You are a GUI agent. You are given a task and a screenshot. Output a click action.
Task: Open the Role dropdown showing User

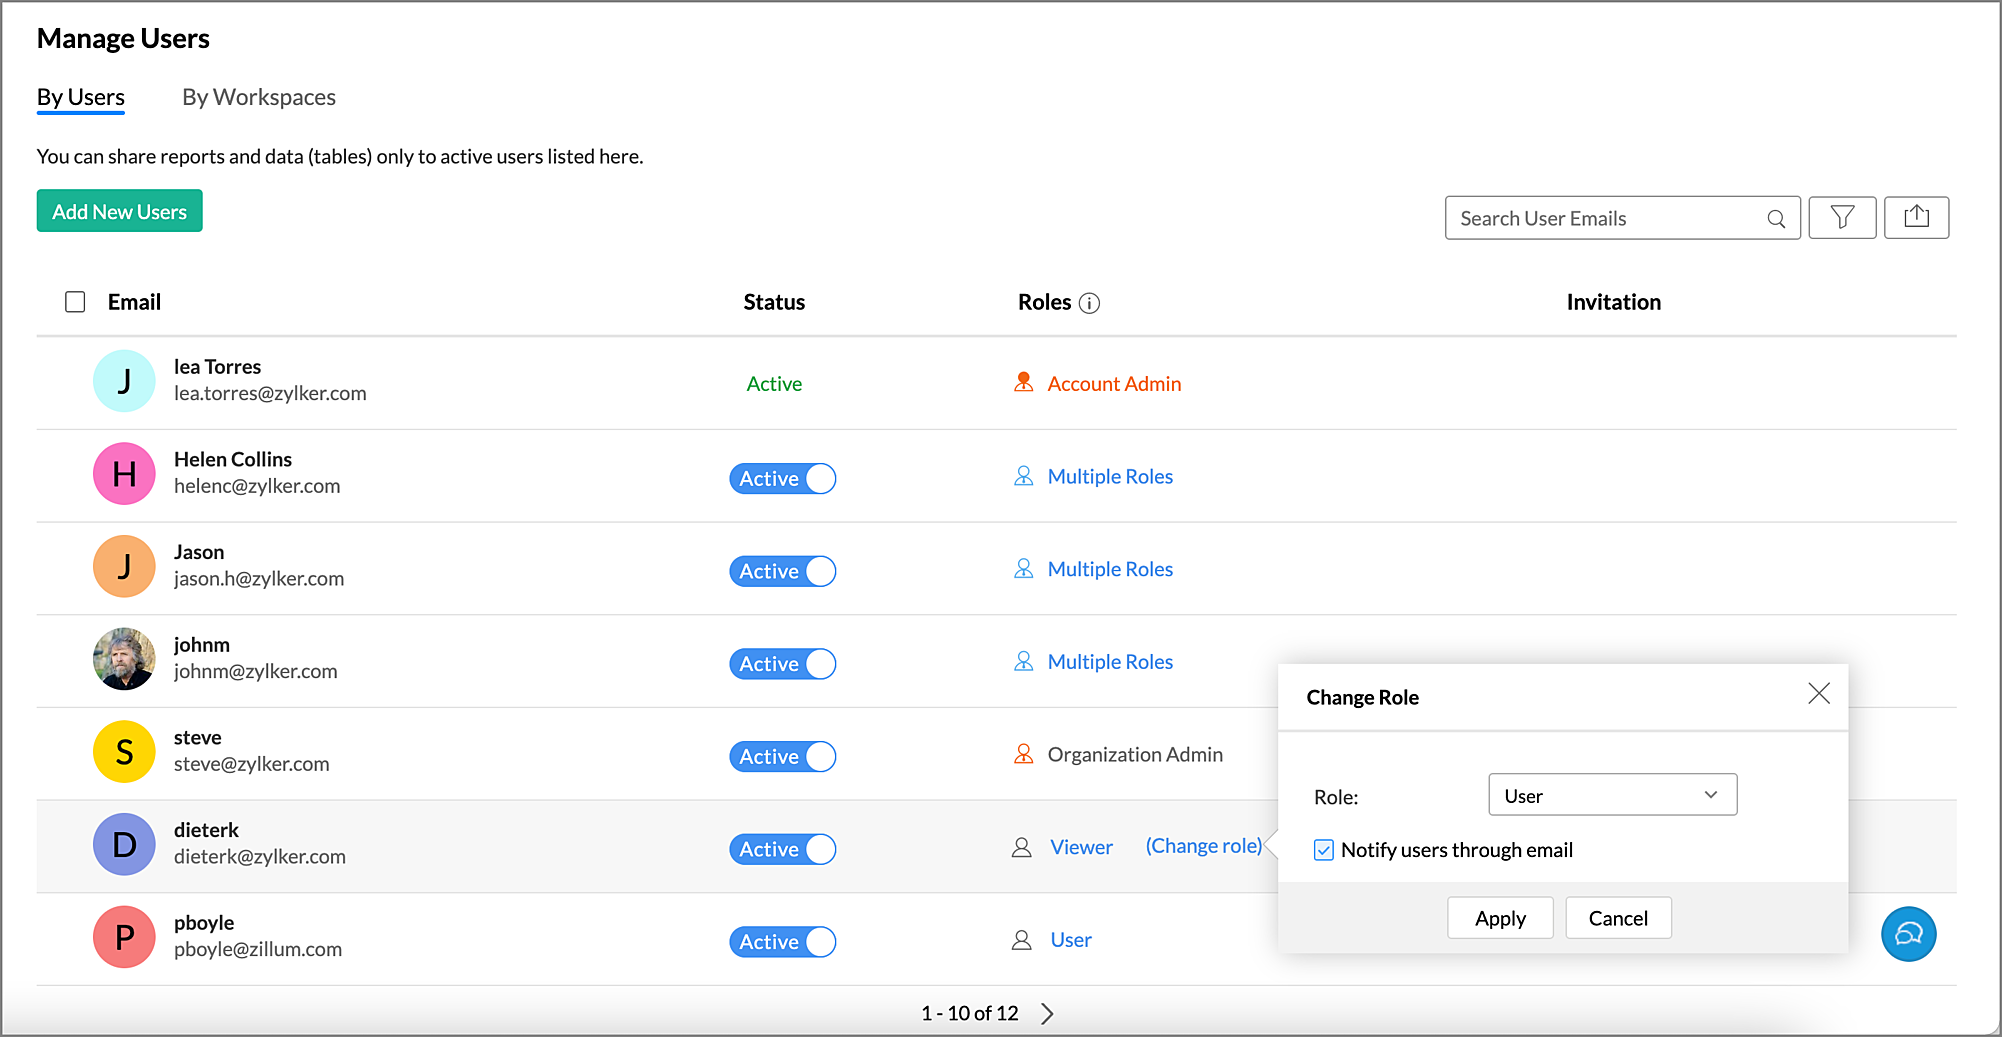1612,795
